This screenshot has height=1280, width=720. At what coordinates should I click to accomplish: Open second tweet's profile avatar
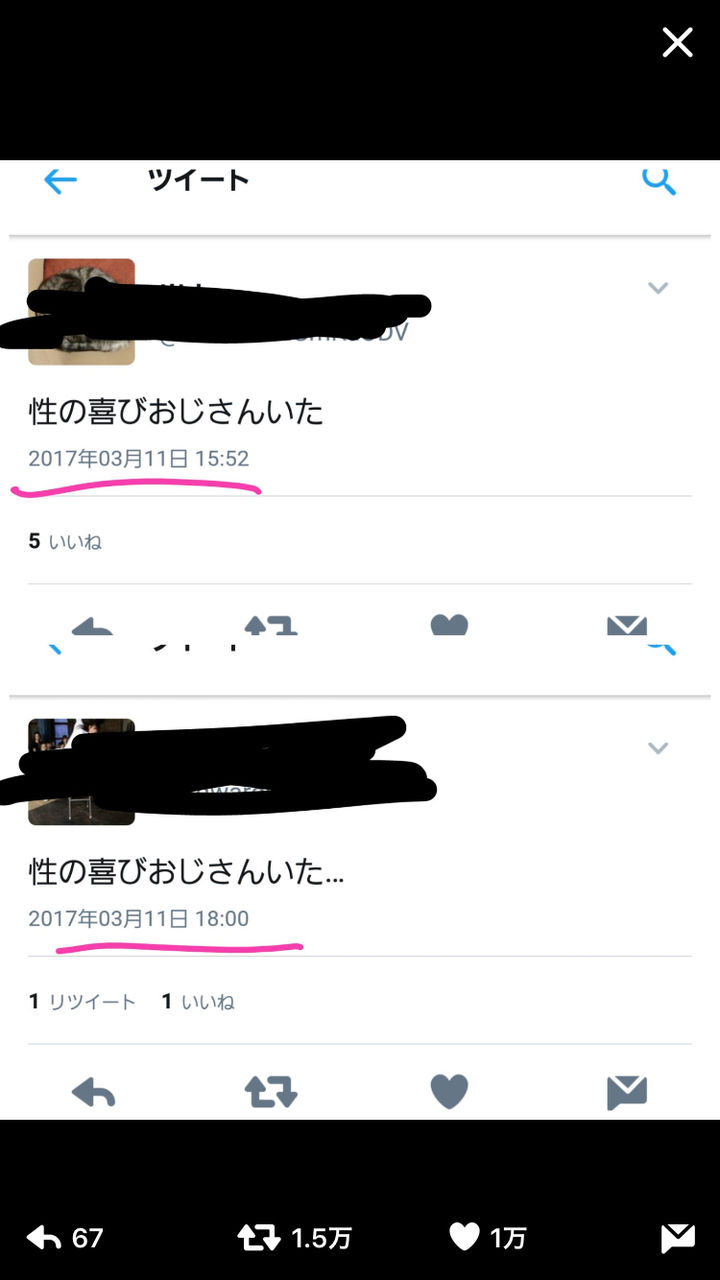[x=81, y=771]
